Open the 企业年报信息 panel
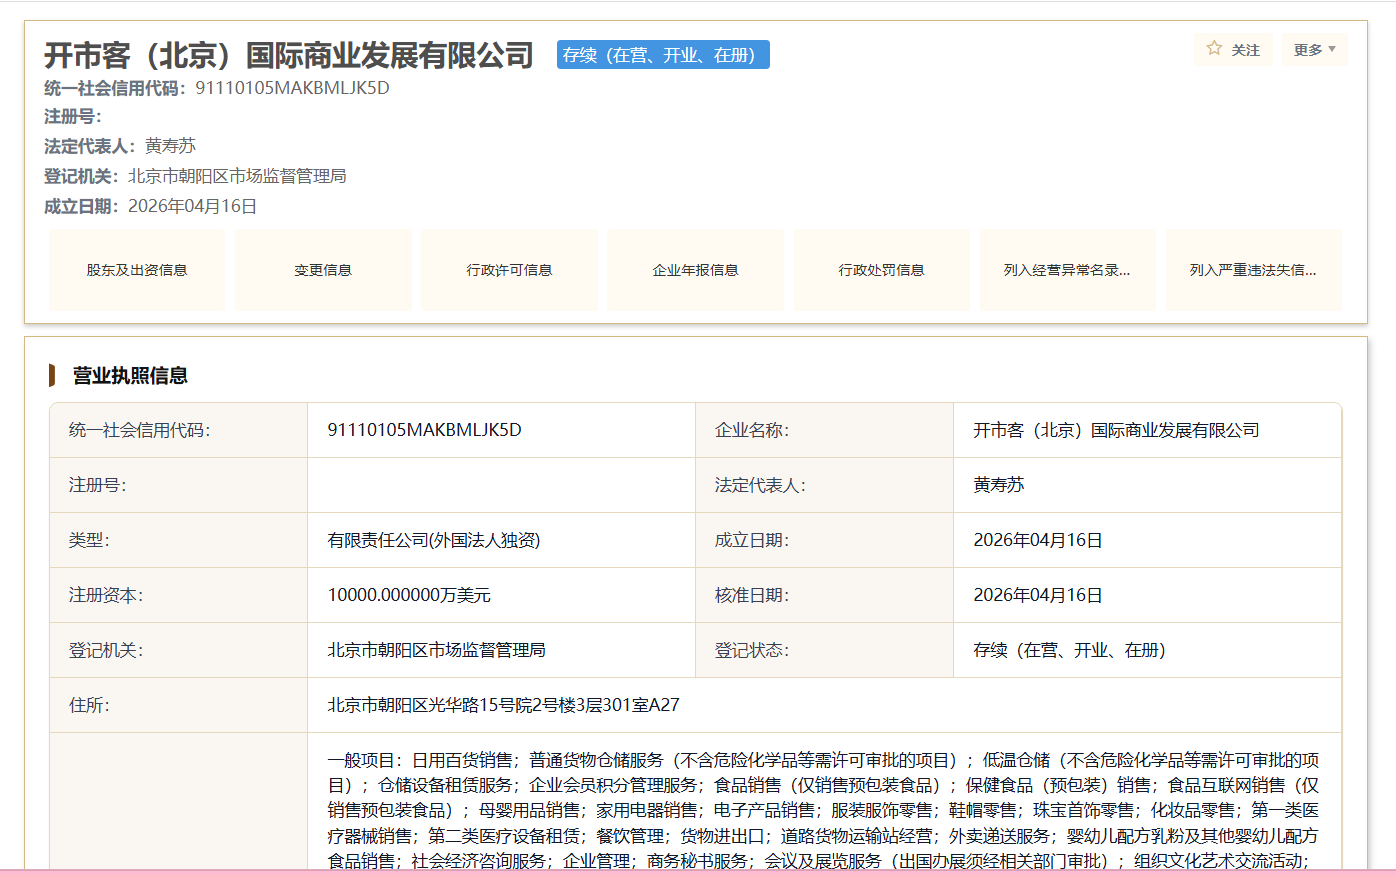The width and height of the screenshot is (1396, 875). [x=695, y=269]
